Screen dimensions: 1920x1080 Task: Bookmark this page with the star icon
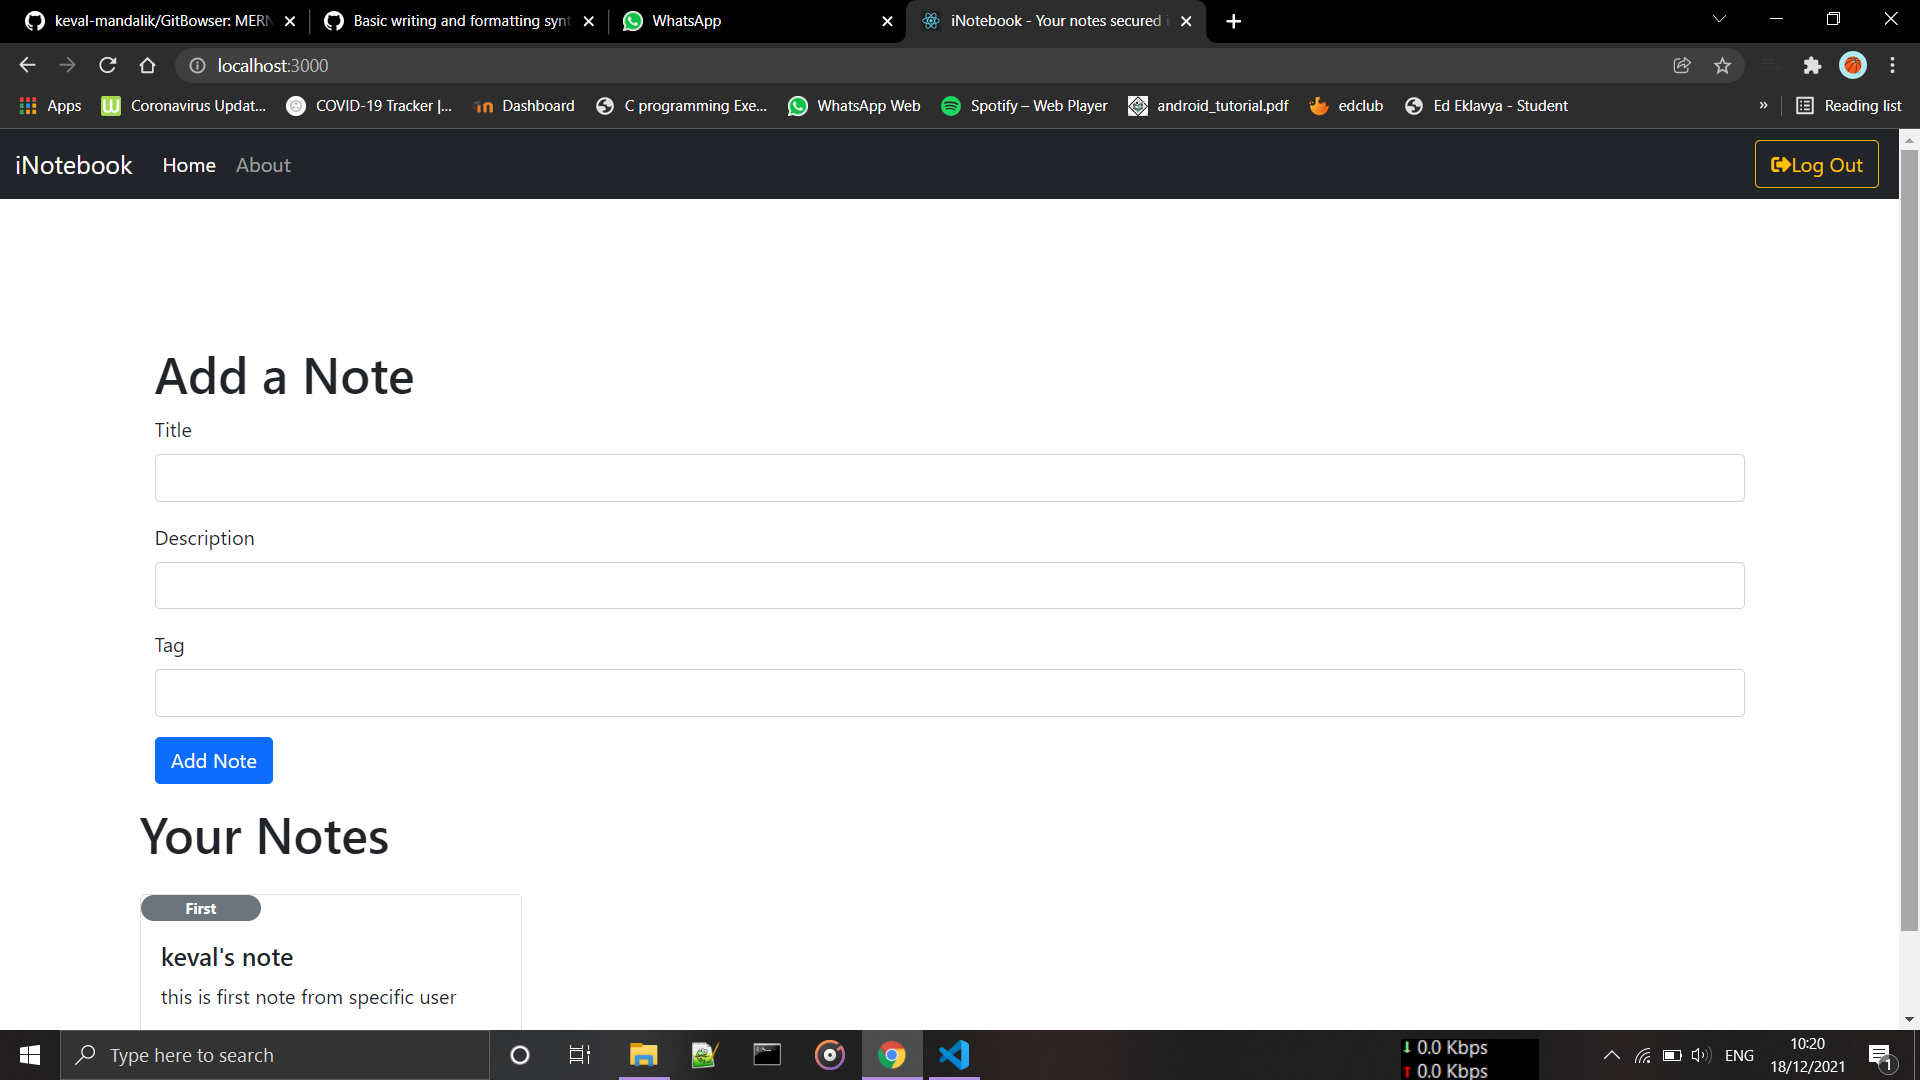click(x=1722, y=65)
